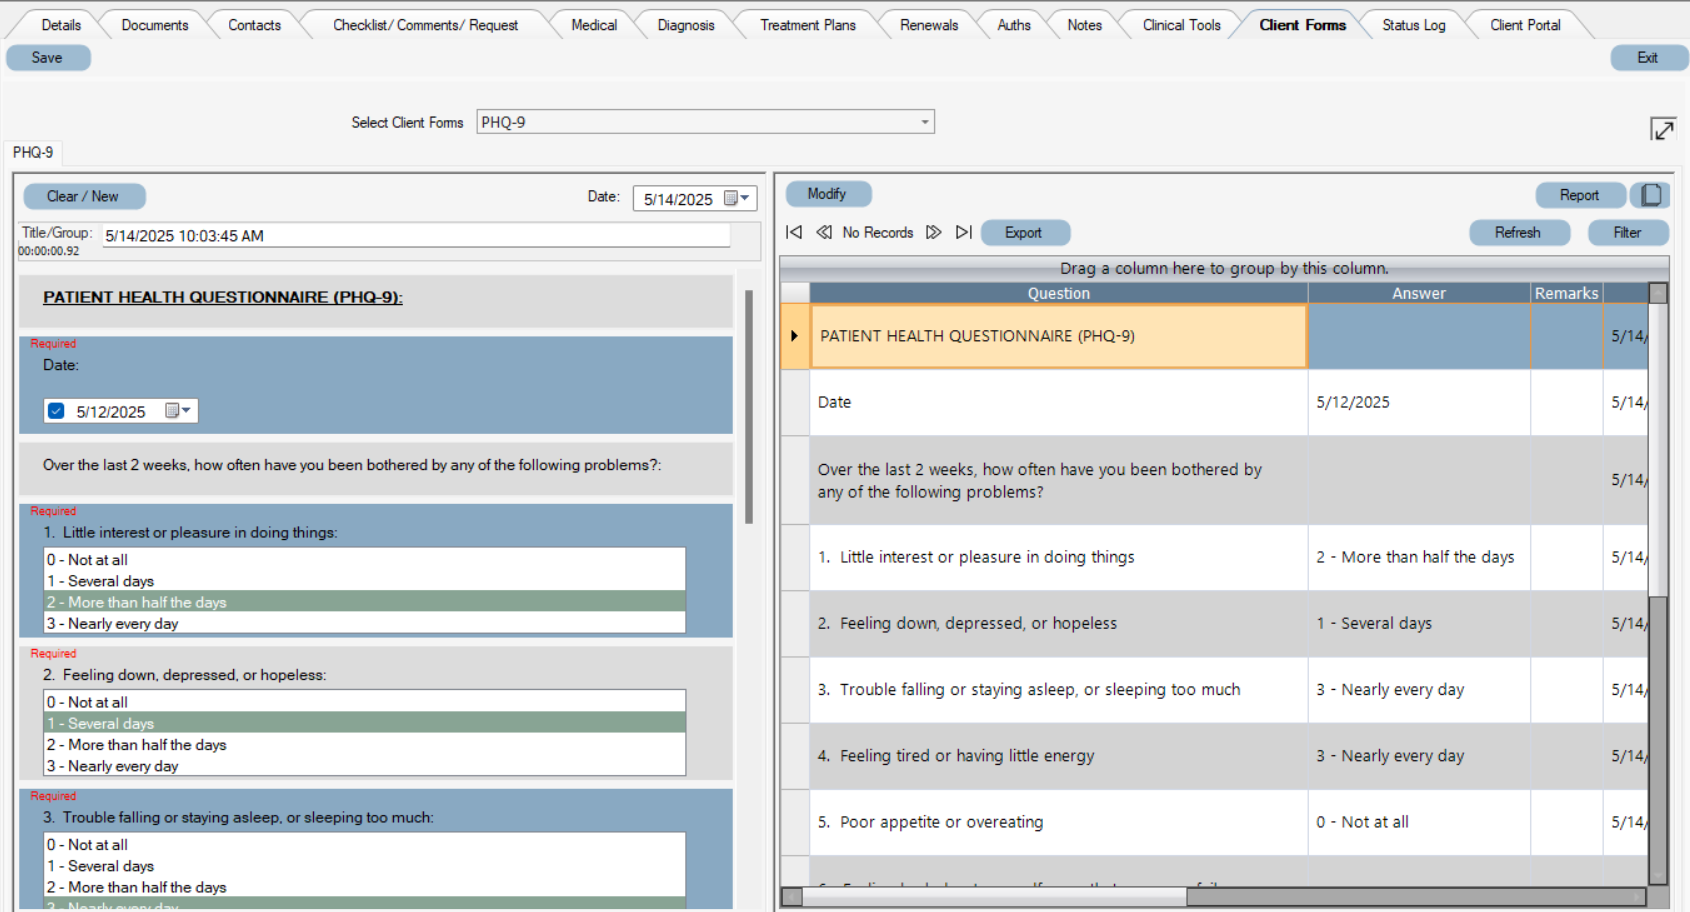Switch to the Treatment Plans tab

[x=808, y=24]
